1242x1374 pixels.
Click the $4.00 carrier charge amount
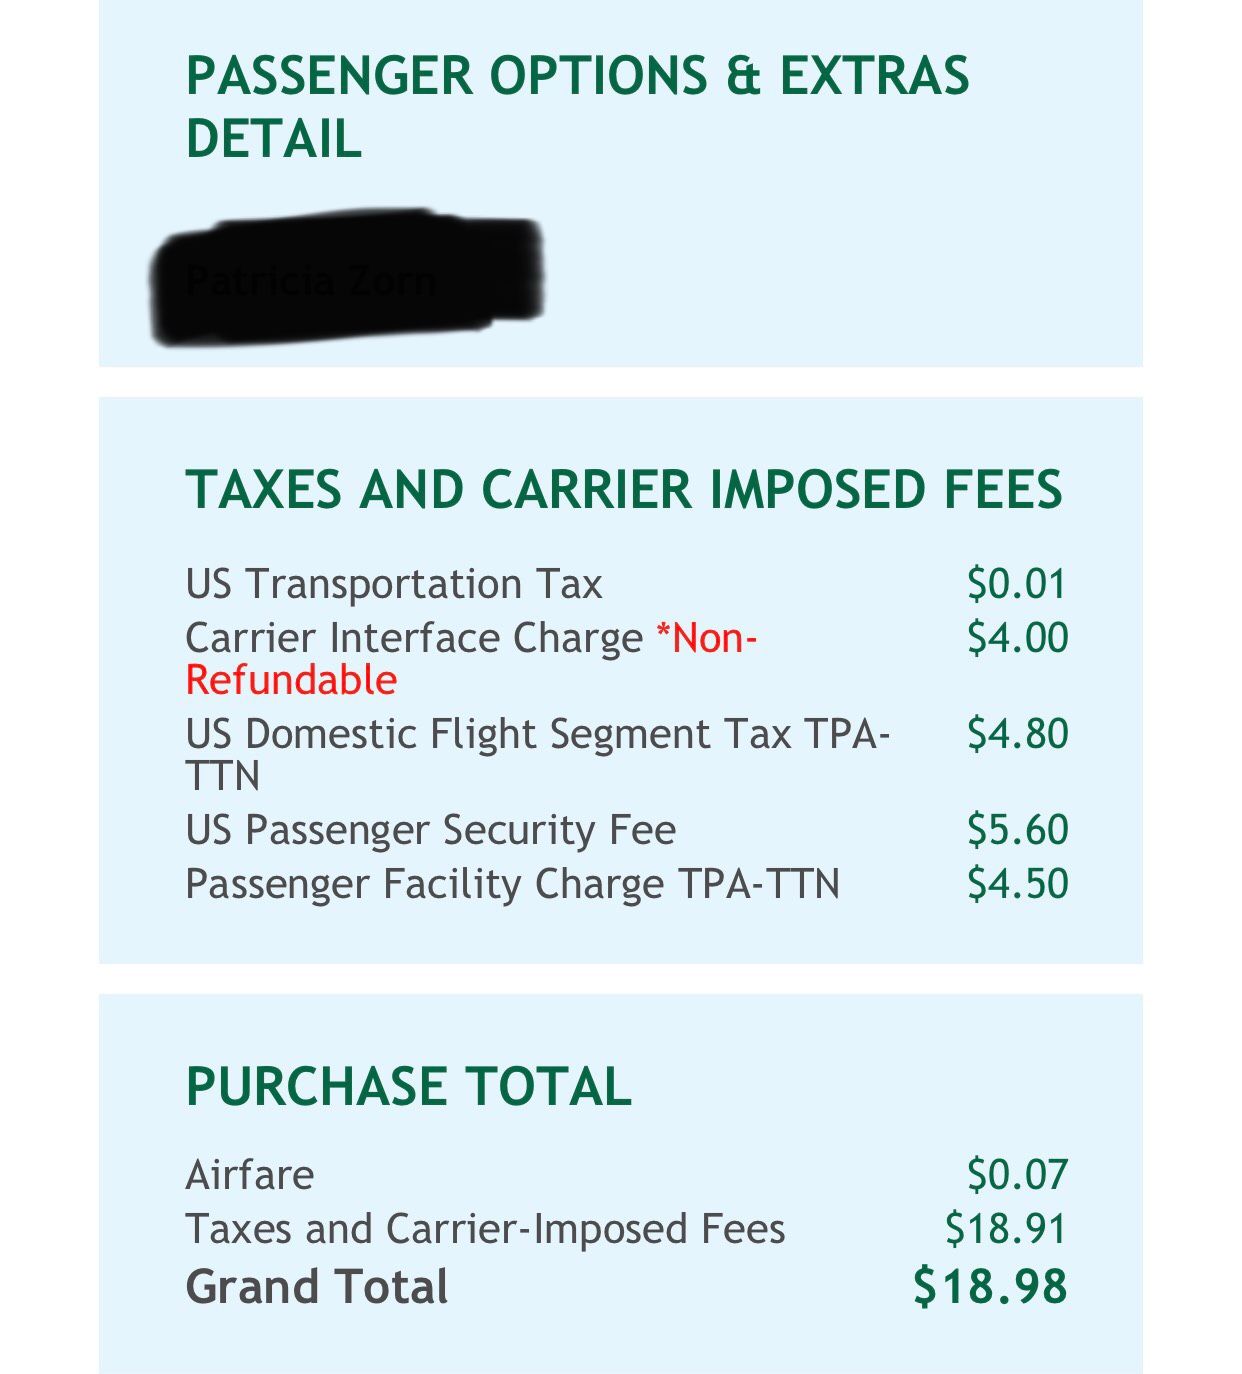(1016, 638)
